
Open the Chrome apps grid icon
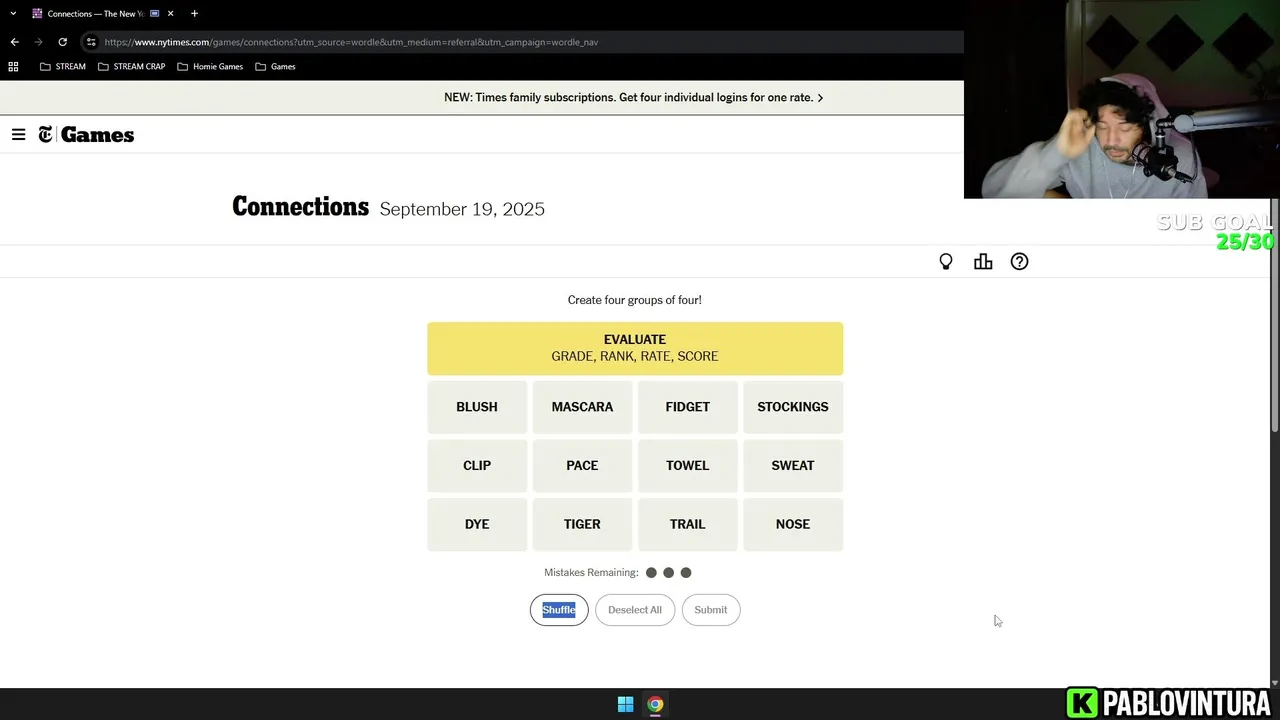13,67
